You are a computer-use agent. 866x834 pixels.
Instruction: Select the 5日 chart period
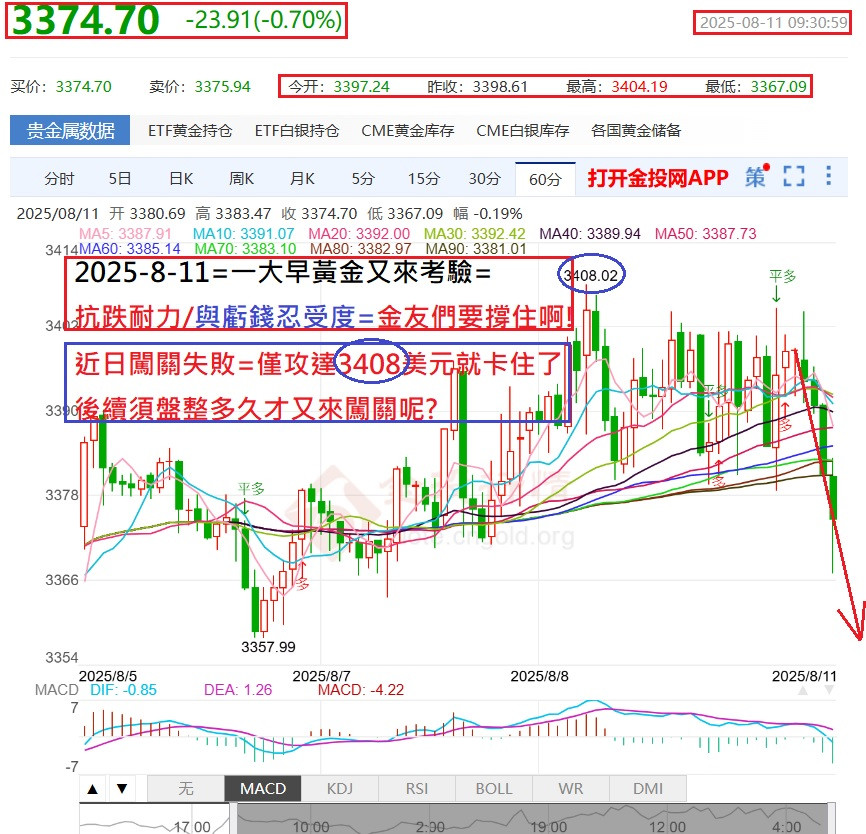[x=120, y=179]
